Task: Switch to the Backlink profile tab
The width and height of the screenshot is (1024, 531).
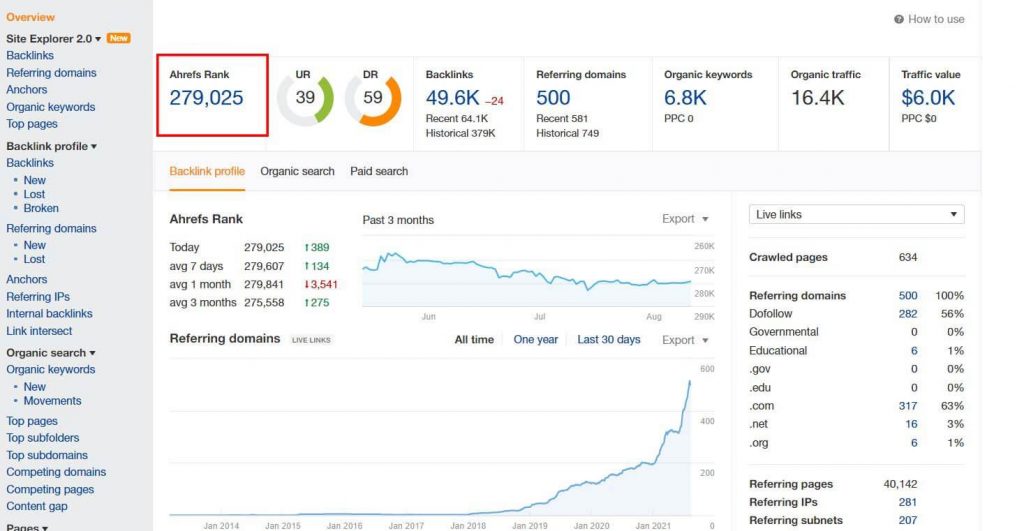Action: tap(207, 171)
